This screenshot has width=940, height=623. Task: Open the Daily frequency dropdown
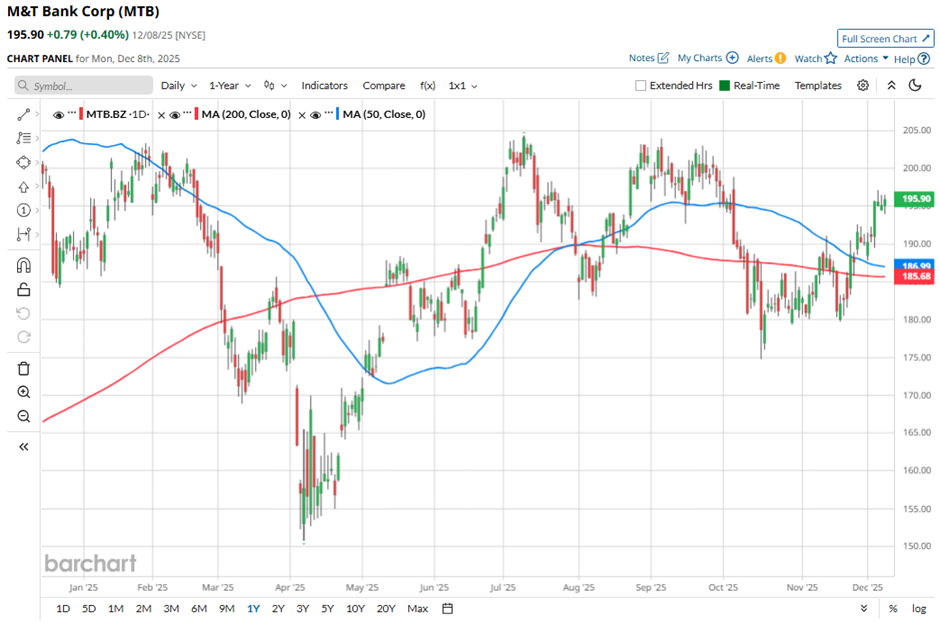click(179, 86)
